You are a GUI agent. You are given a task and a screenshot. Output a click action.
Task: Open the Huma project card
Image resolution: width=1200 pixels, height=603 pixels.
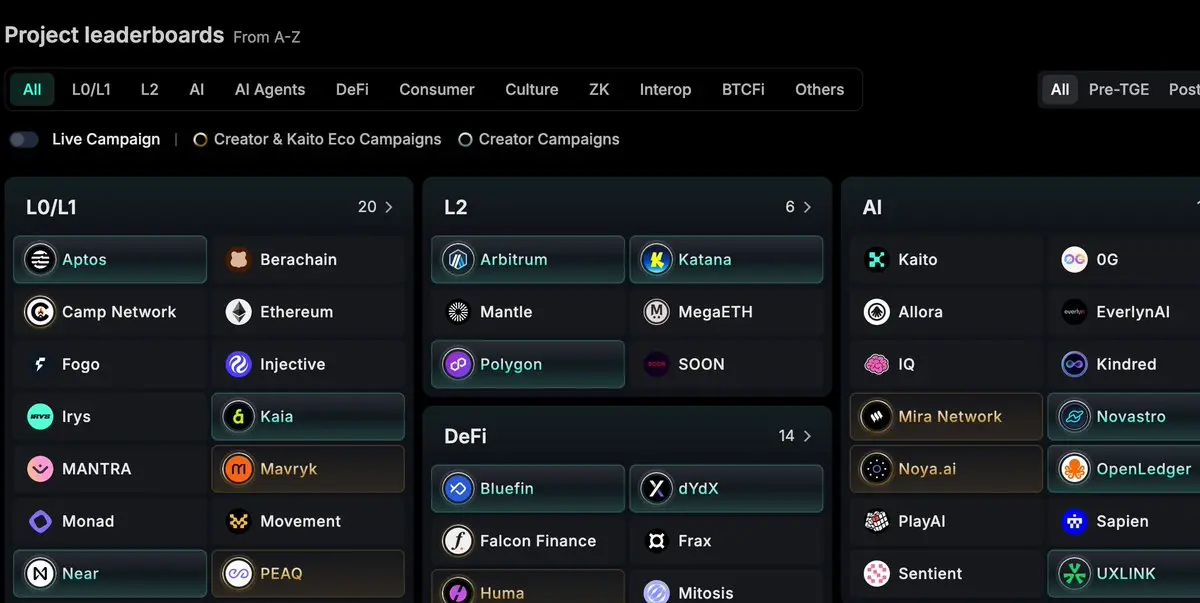pyautogui.click(x=528, y=587)
